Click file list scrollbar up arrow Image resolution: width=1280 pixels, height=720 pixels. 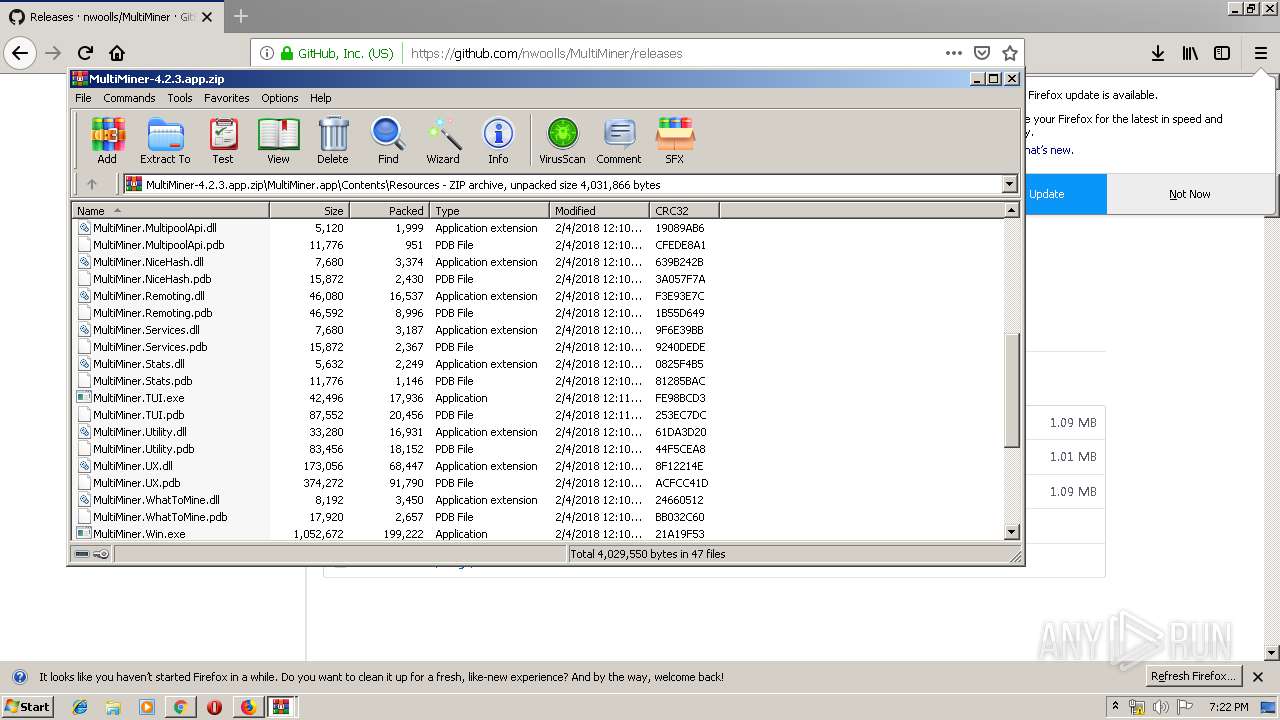[1011, 211]
